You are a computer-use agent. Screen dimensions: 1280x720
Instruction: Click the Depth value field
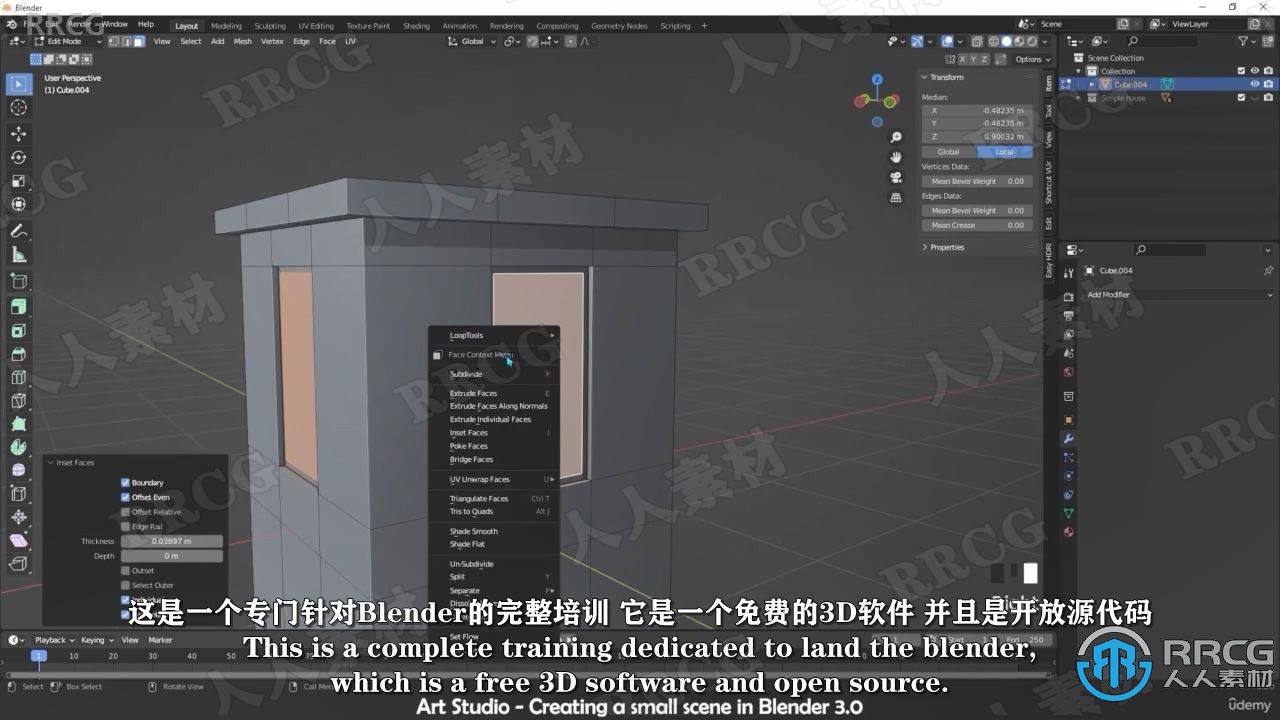[x=171, y=556]
